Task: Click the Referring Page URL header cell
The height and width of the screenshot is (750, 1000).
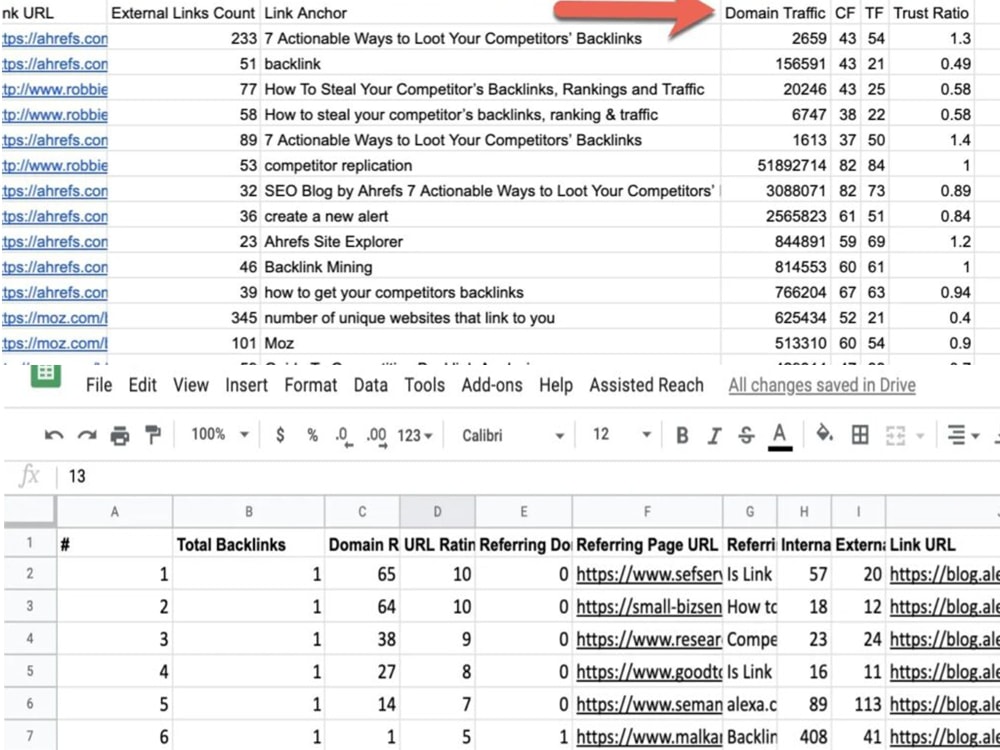Action: point(647,543)
